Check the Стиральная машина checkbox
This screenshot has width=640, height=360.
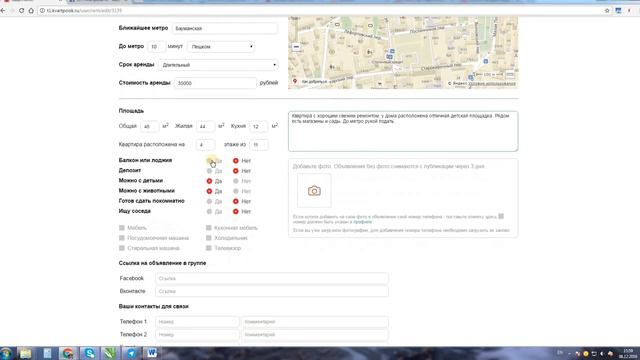pos(122,248)
